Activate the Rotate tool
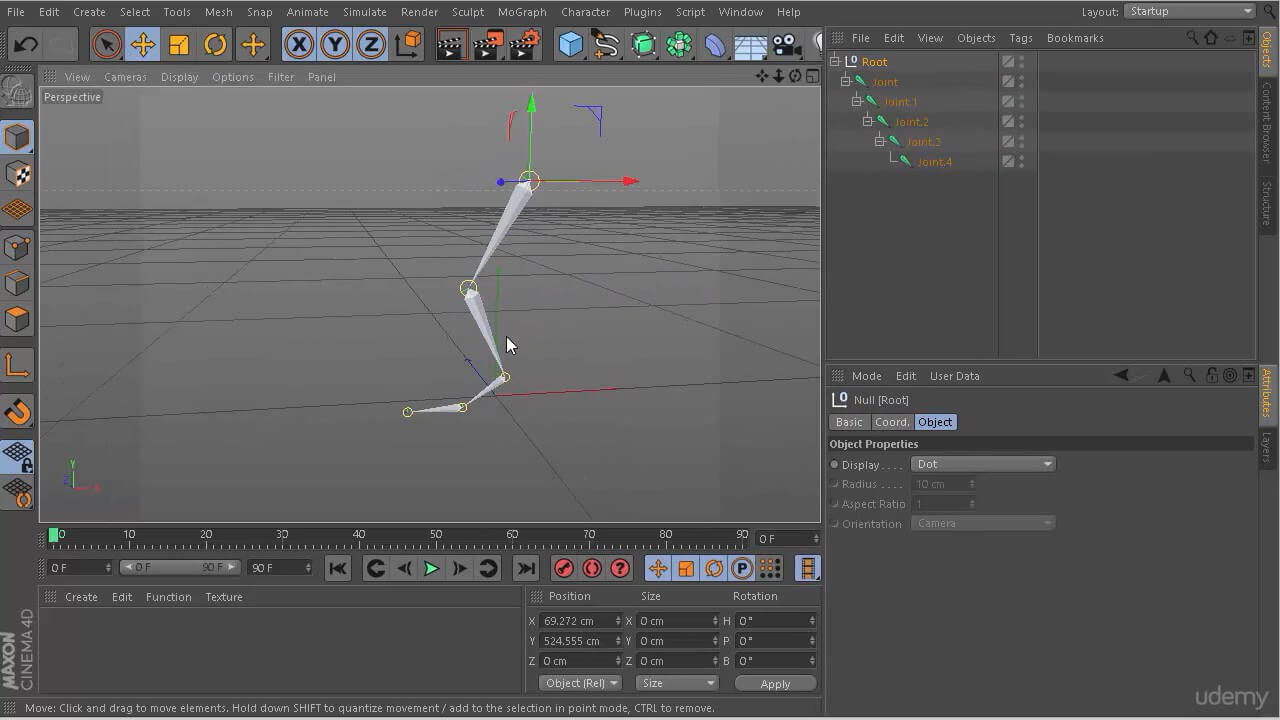Viewport: 1280px width, 720px height. 217,45
